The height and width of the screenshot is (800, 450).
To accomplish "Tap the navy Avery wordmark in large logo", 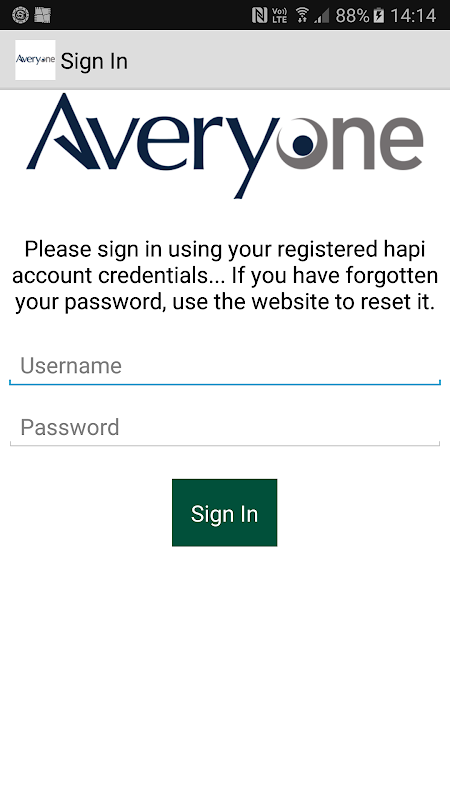I will [153, 145].
